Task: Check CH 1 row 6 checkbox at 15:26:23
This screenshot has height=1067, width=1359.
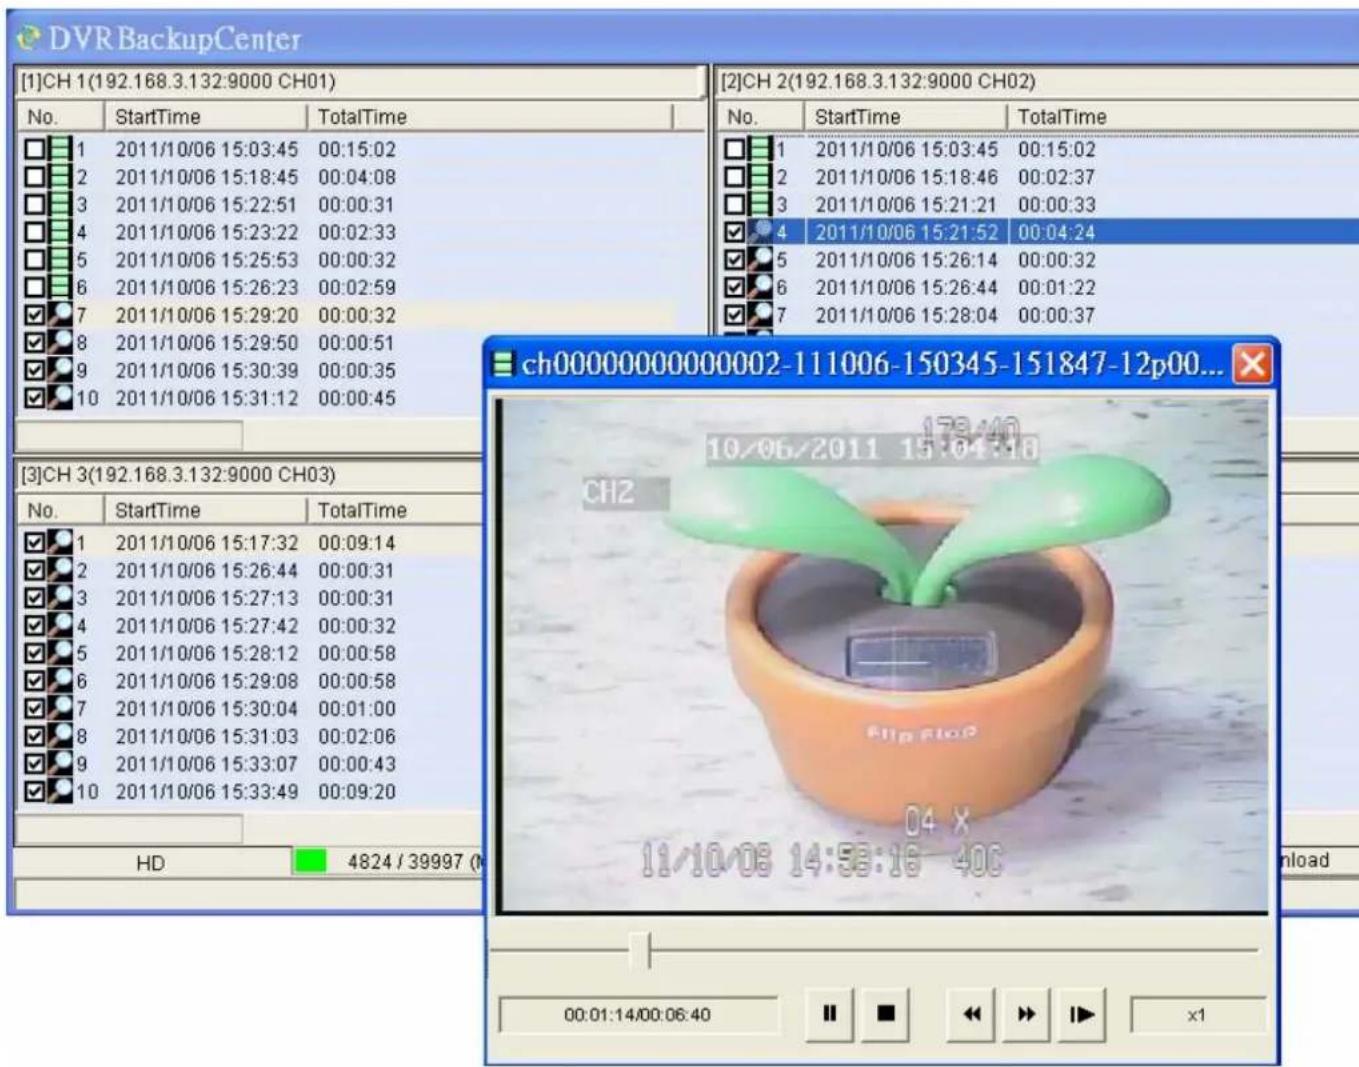Action: pyautogui.click(x=35, y=287)
